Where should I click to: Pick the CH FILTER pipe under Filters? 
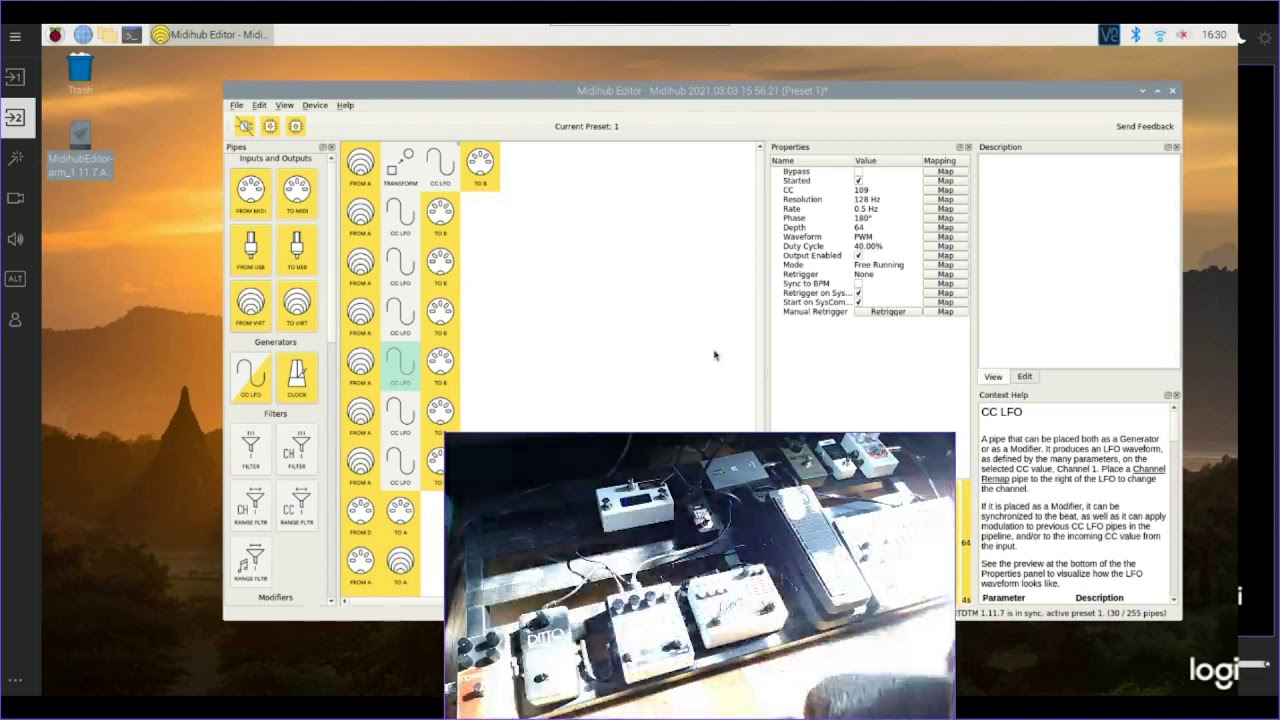click(297, 449)
